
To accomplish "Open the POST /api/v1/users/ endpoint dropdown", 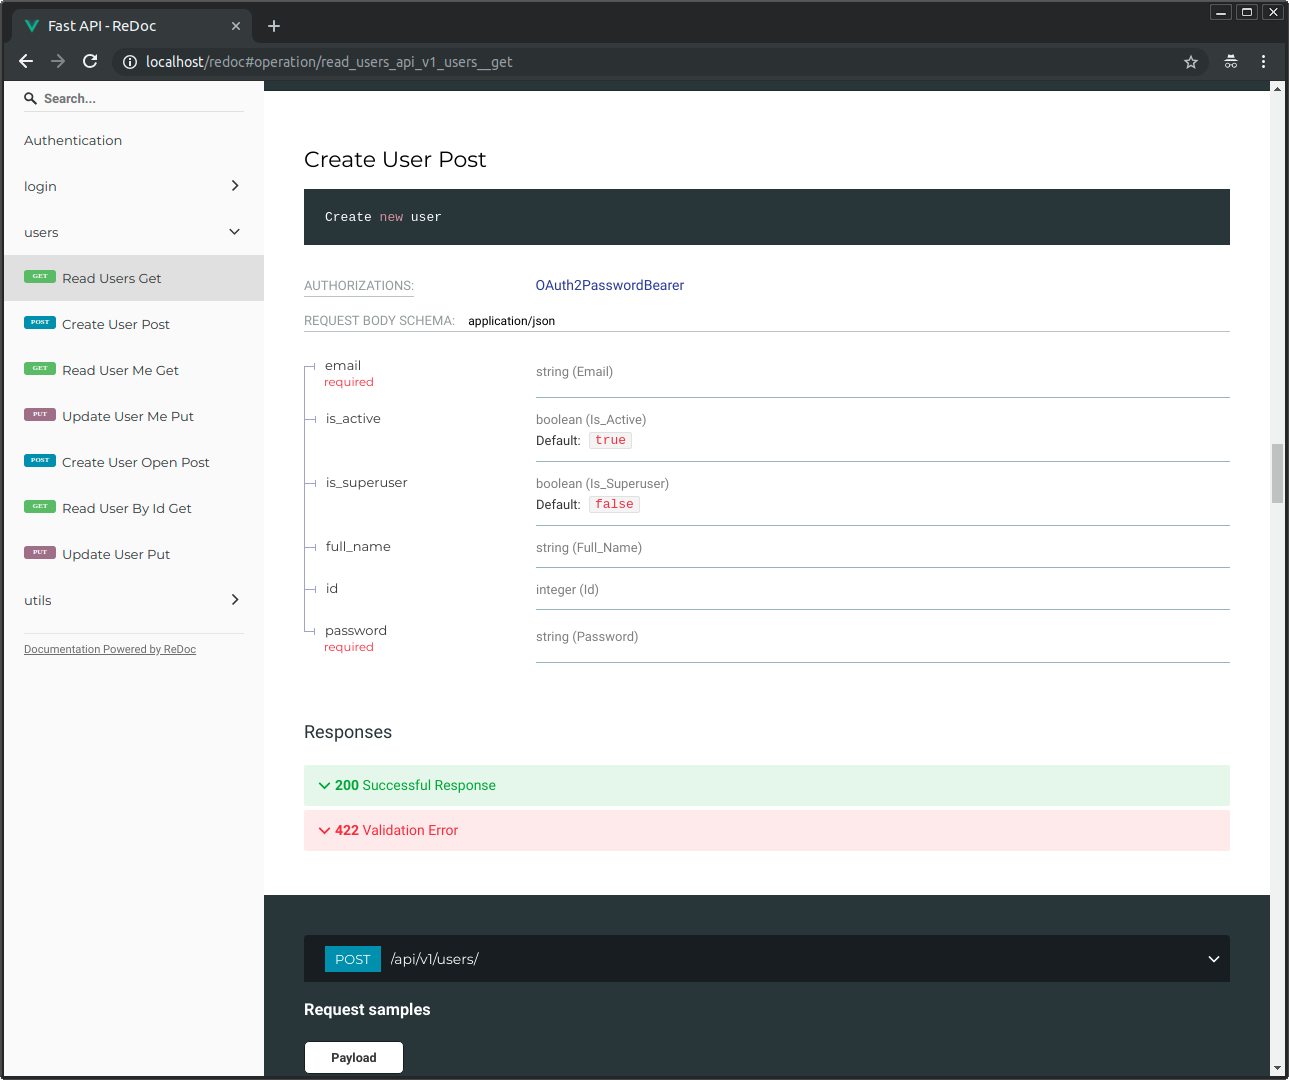I will point(1213,958).
